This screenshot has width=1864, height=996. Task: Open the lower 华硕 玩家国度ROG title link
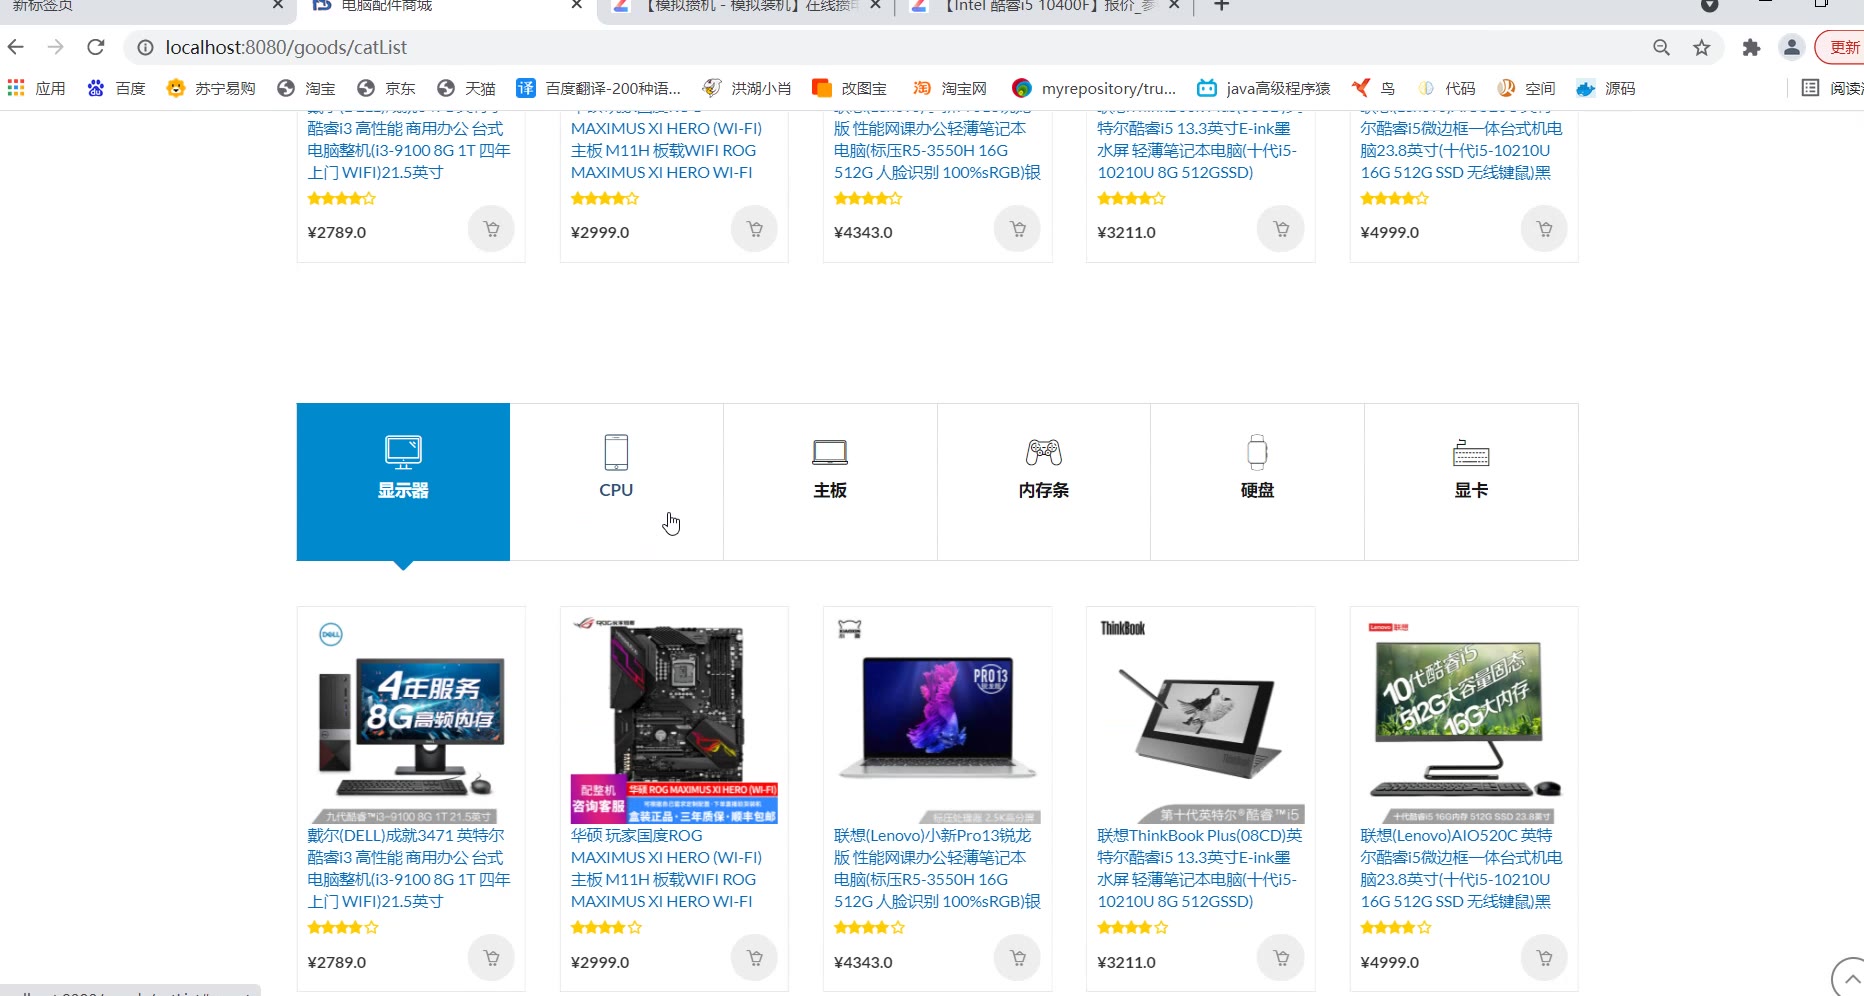click(x=666, y=868)
